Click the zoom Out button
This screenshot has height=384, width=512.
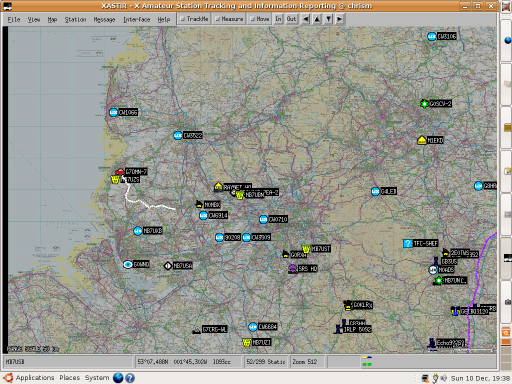pyautogui.click(x=291, y=19)
